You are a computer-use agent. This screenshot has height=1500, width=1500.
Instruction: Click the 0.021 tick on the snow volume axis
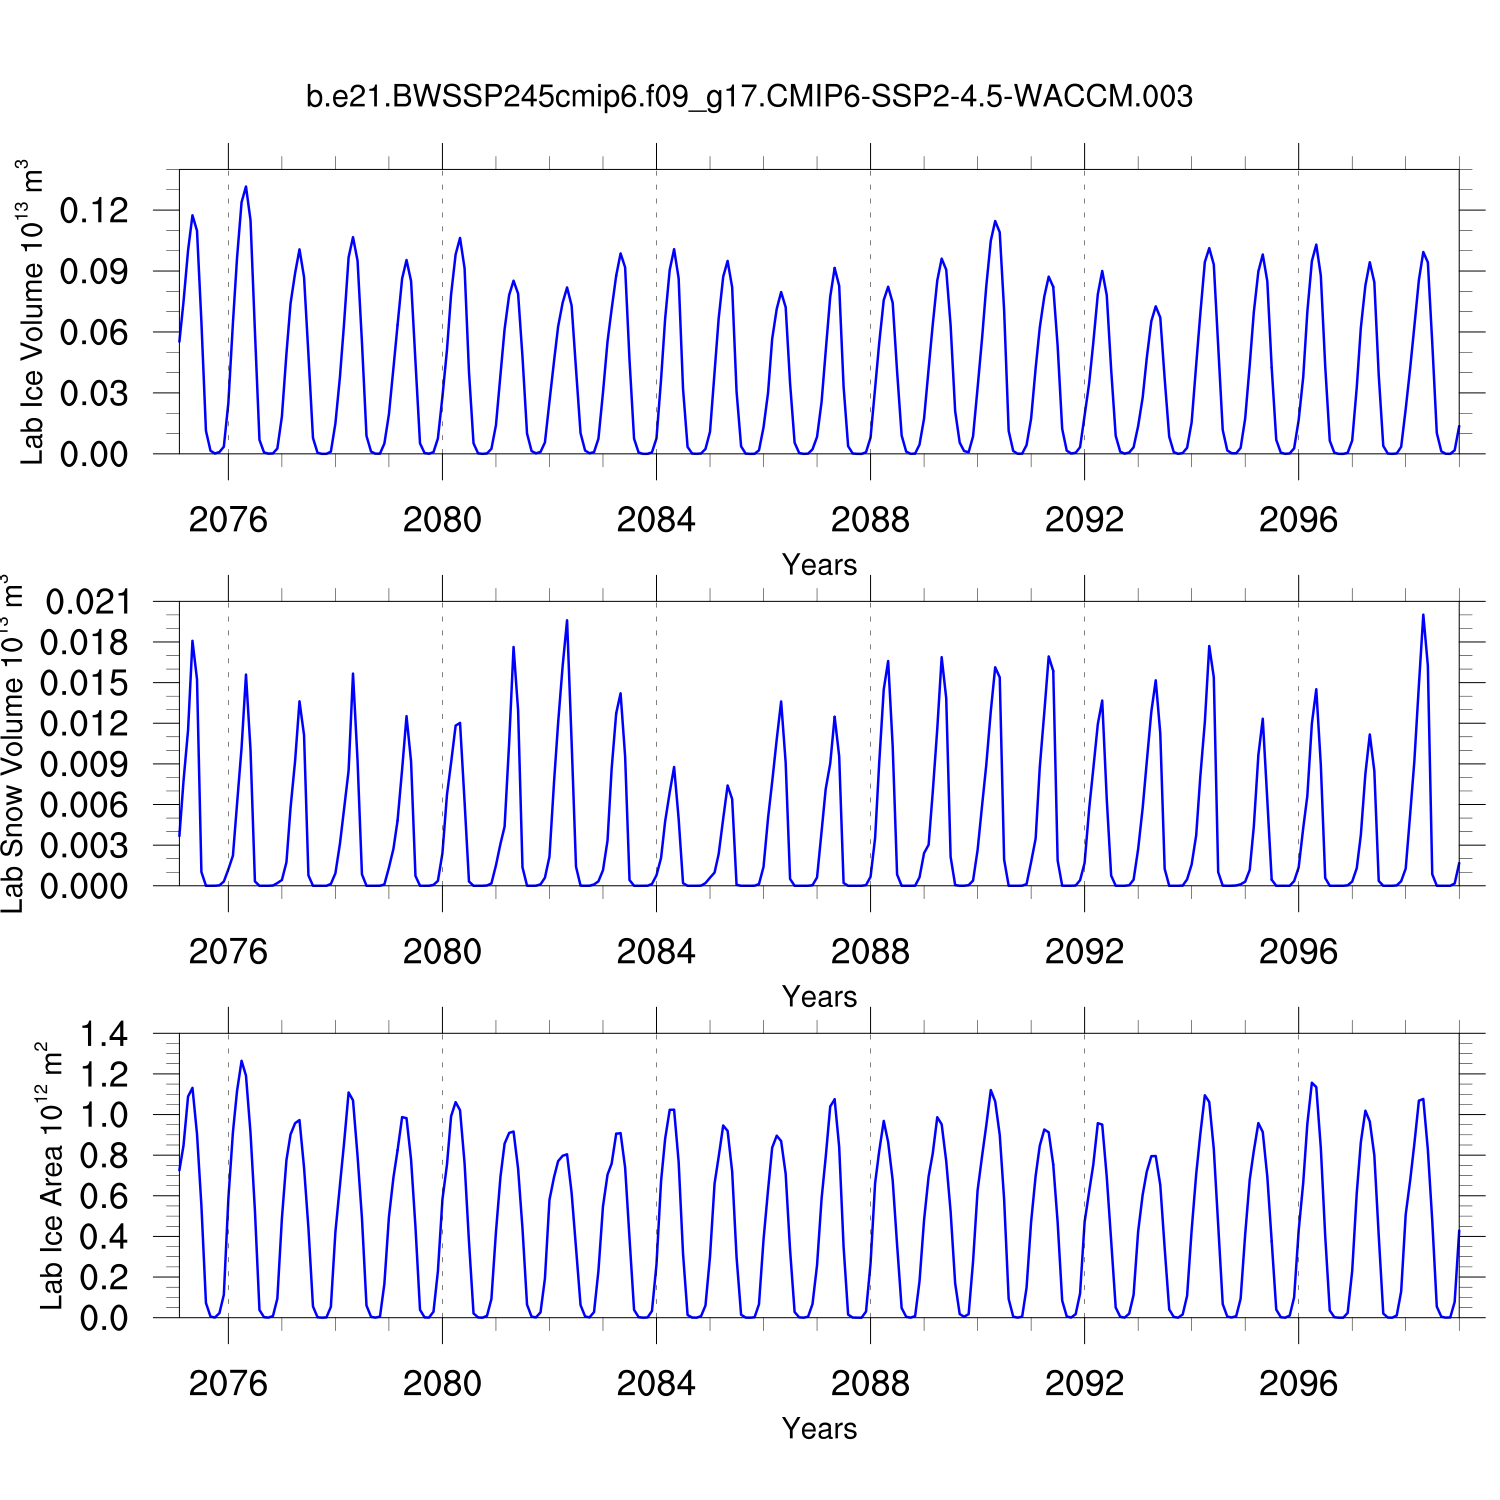pos(88,602)
